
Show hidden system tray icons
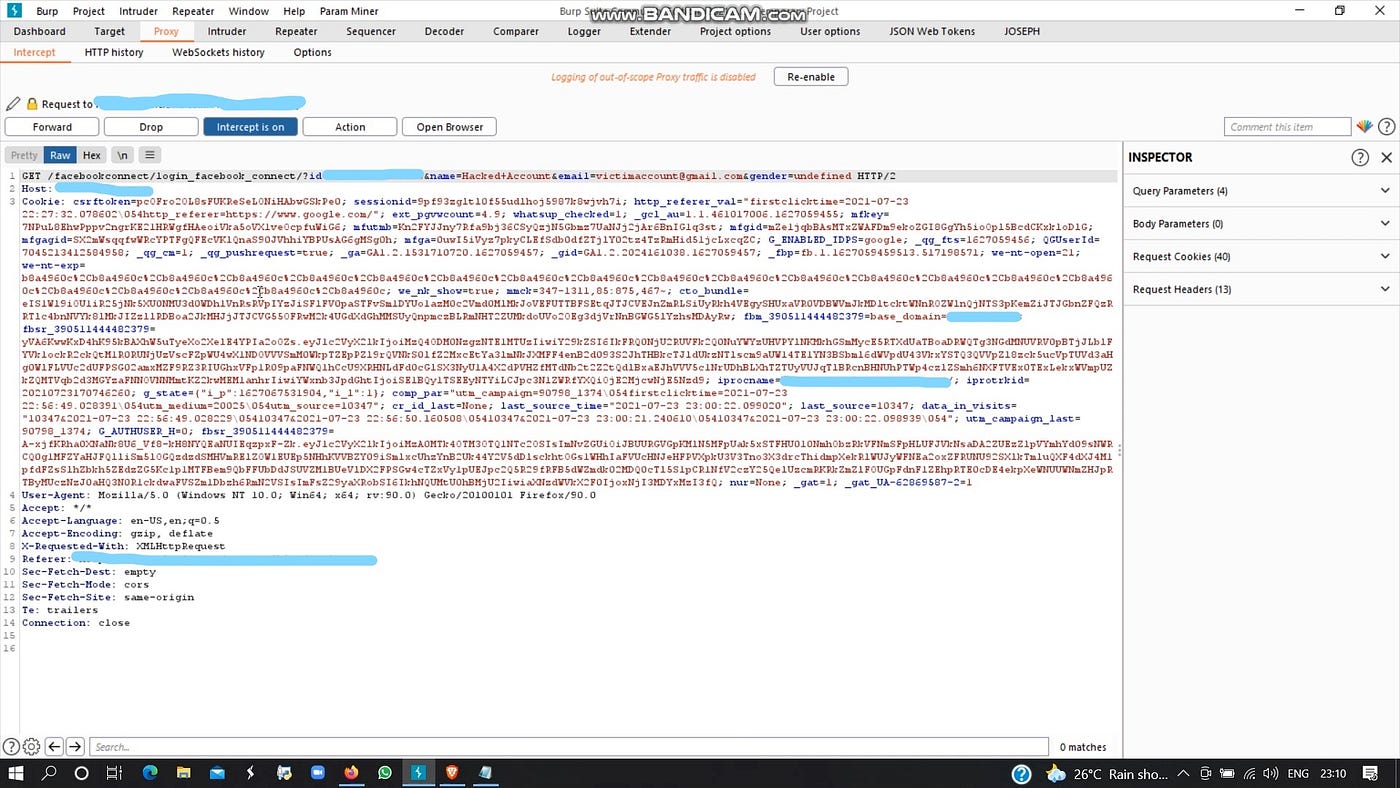(1182, 773)
